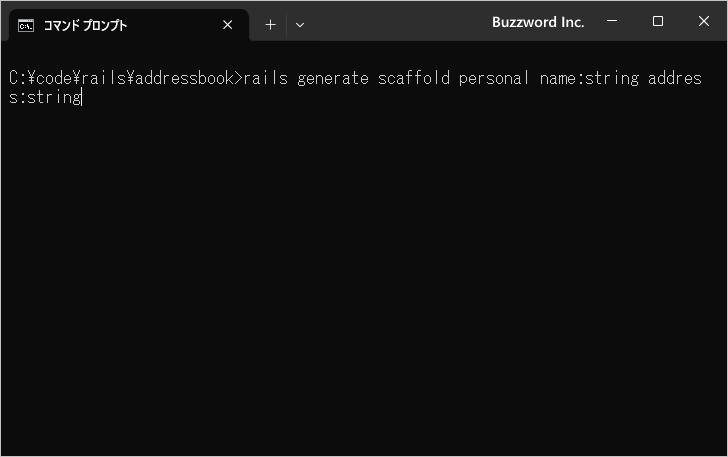
Task: Close the terminal window
Action: [x=704, y=21]
